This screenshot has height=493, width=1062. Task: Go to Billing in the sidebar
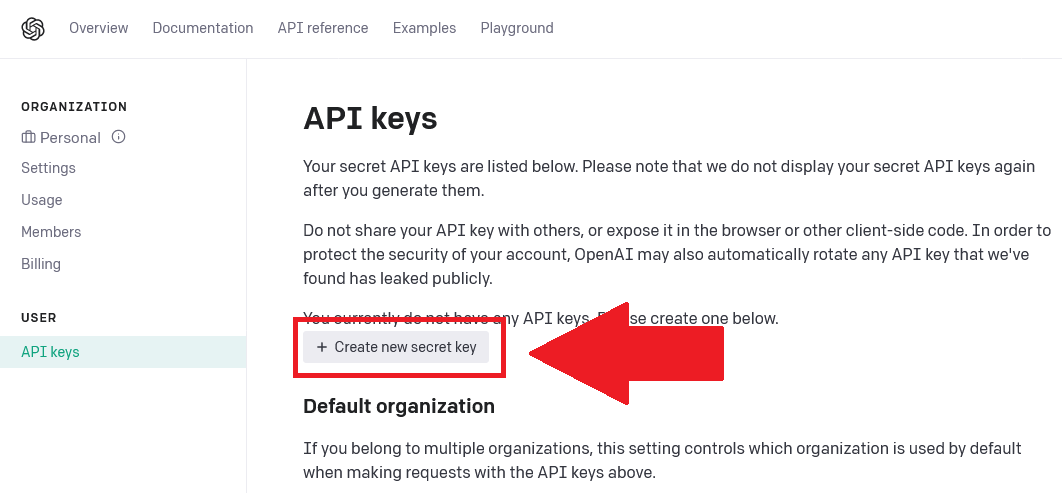(x=41, y=263)
